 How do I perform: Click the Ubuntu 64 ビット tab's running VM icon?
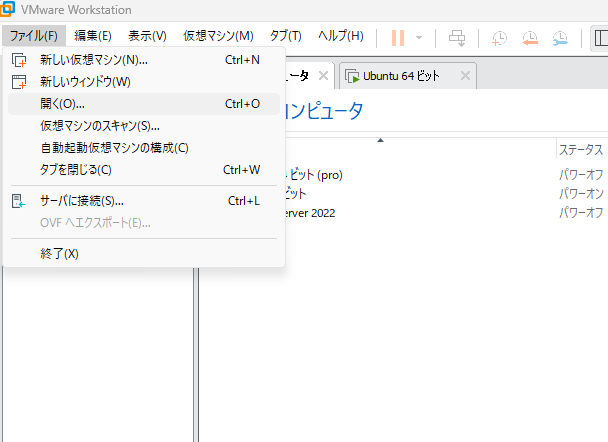352,76
